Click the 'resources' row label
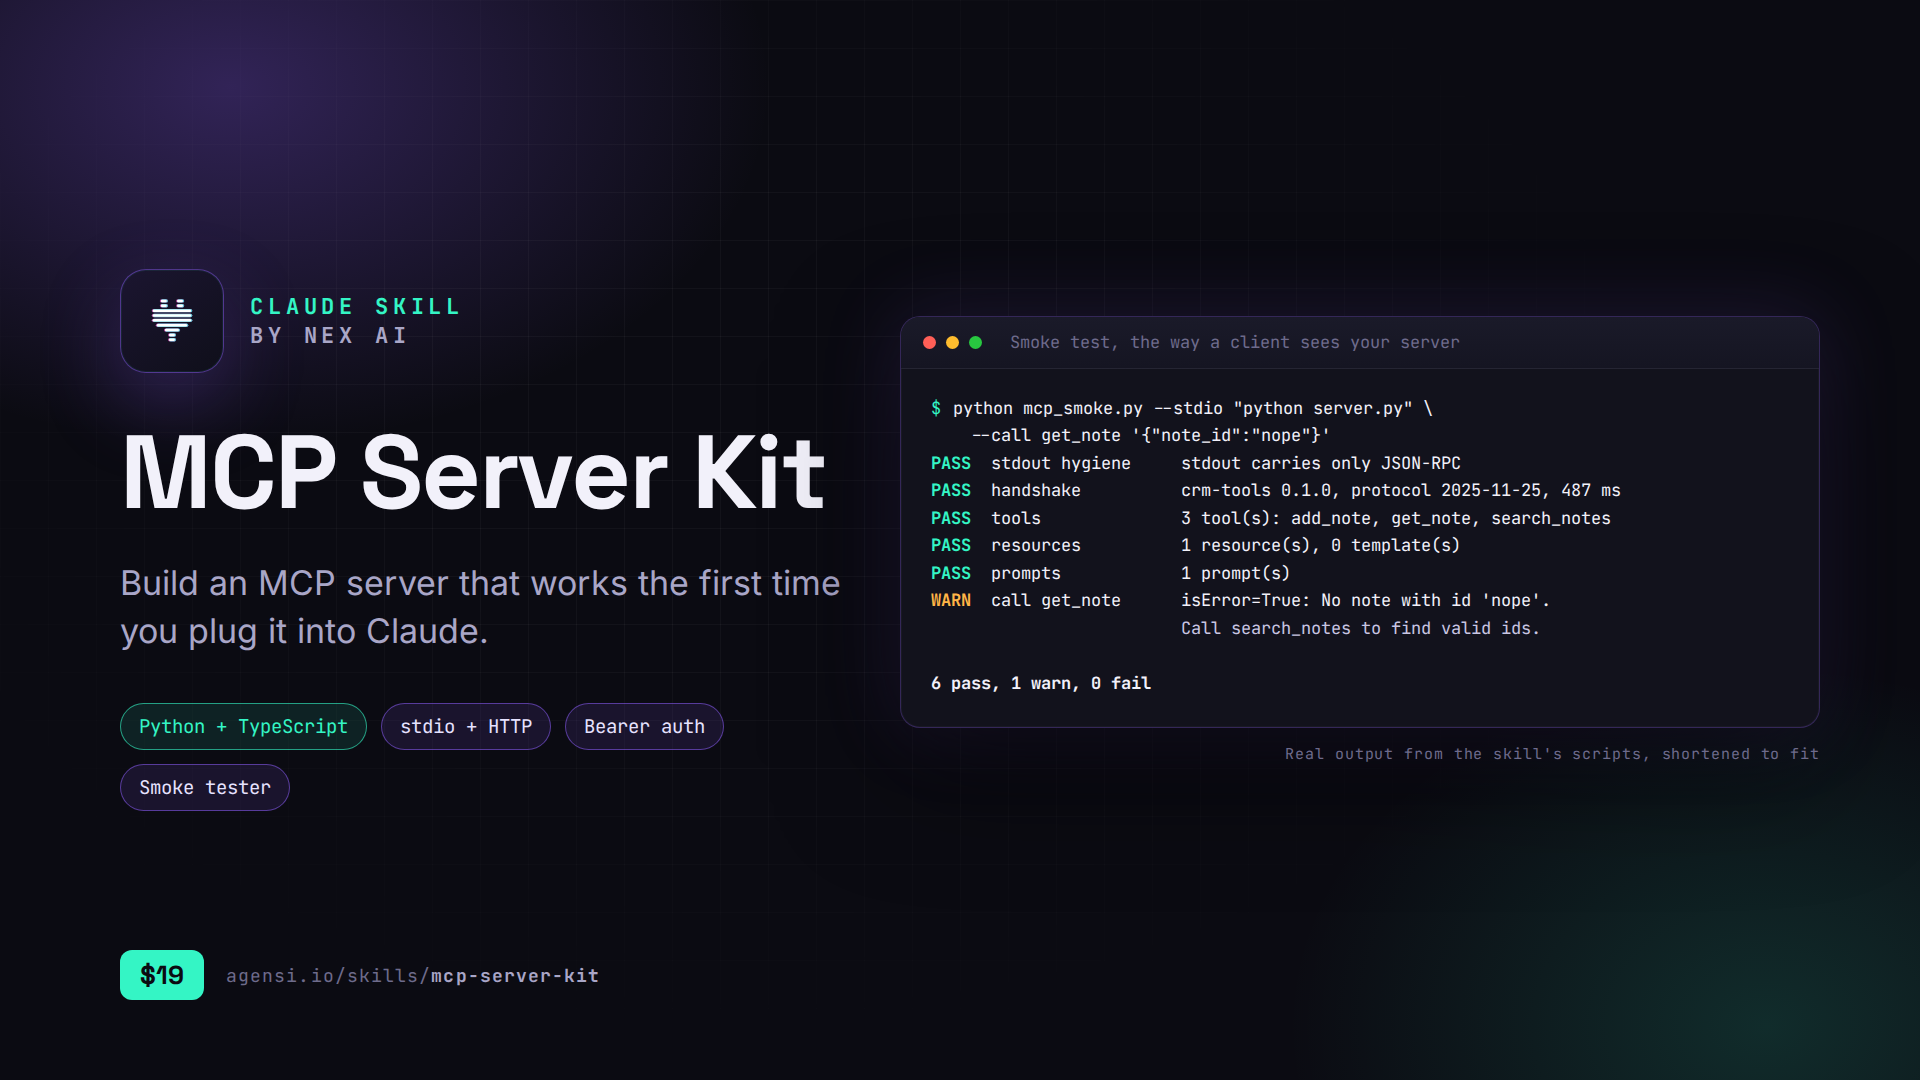 coord(1036,545)
